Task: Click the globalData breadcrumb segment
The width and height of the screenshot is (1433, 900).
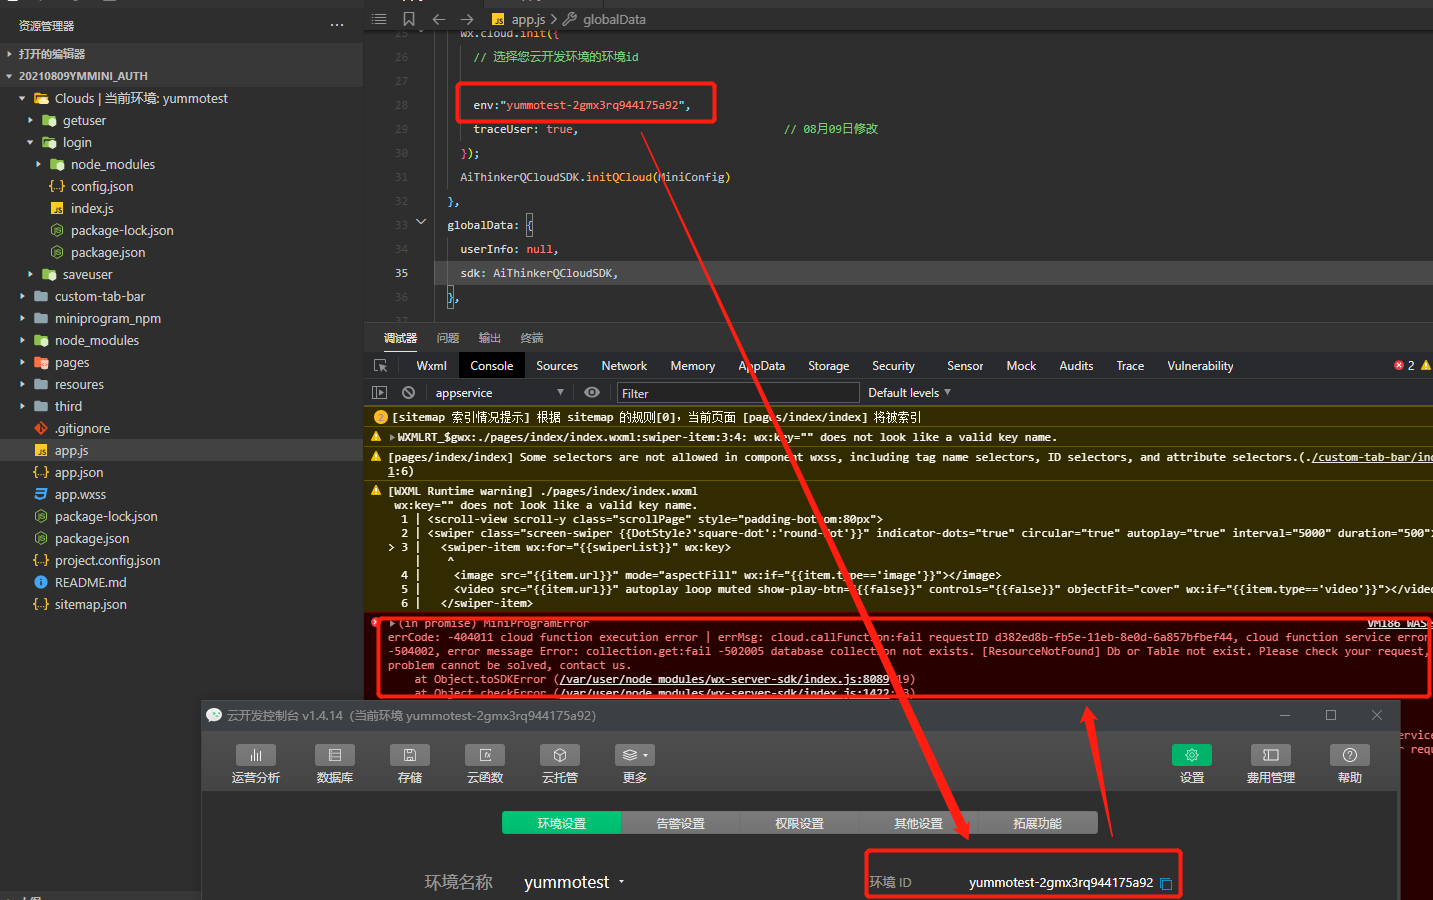Action: [x=604, y=19]
